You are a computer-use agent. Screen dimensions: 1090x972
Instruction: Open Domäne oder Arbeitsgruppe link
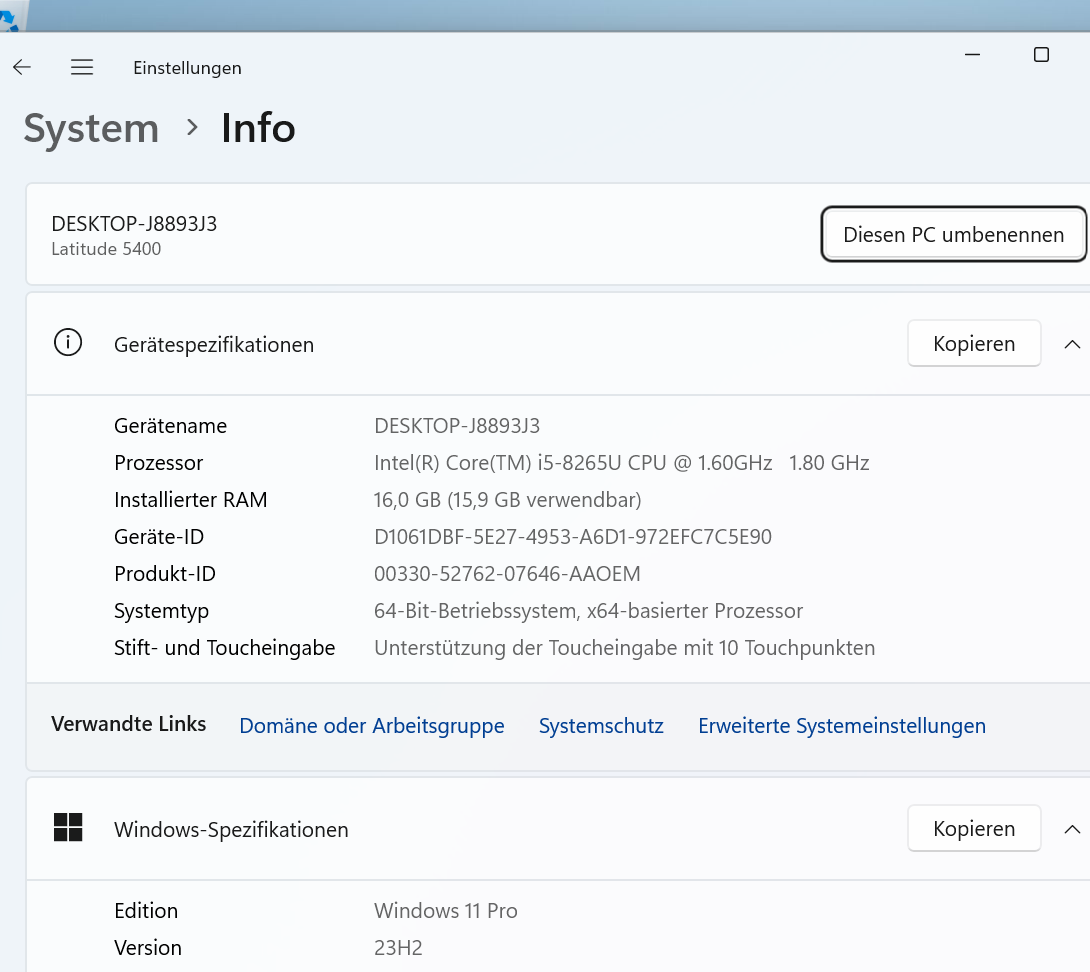point(372,726)
